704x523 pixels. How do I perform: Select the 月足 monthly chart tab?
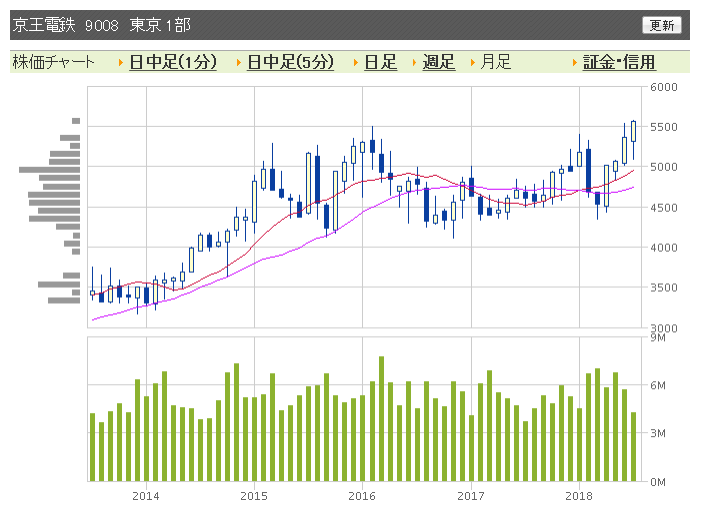coord(496,62)
